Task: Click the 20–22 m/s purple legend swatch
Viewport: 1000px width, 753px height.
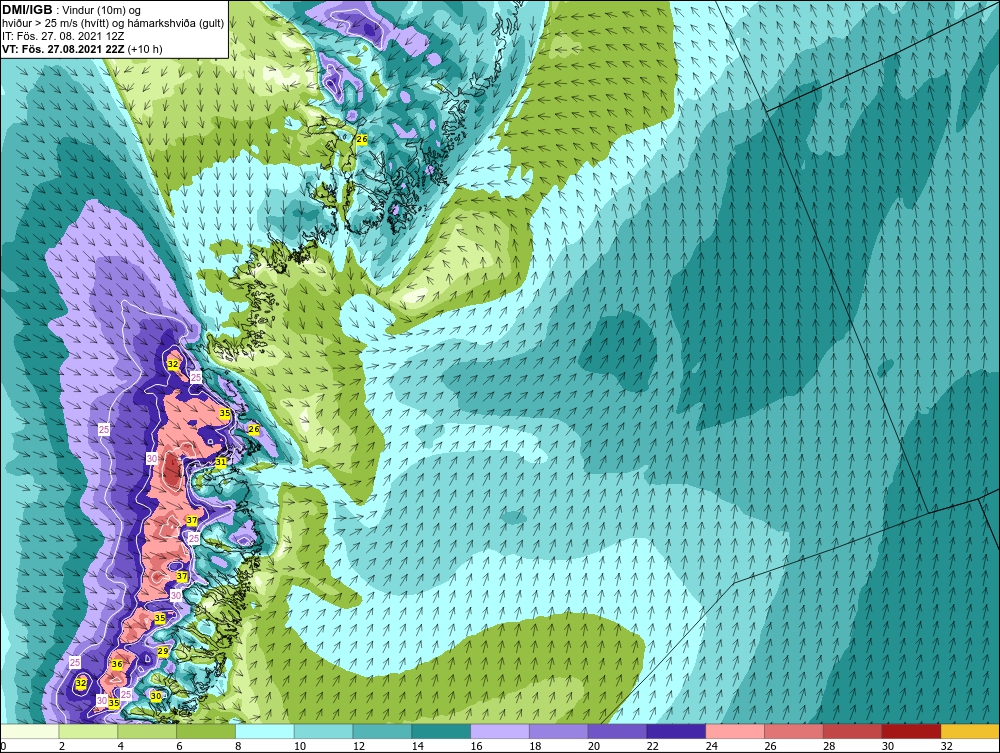Action: tap(617, 731)
